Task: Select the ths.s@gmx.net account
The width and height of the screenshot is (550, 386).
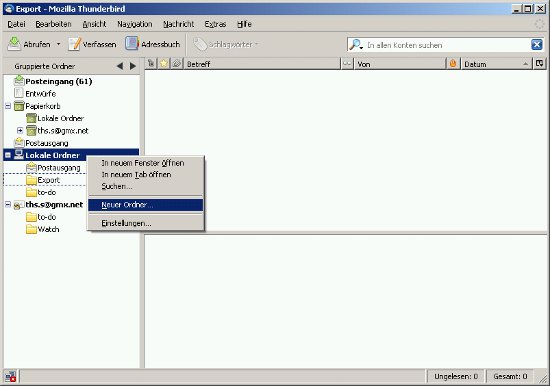Action: click(x=54, y=205)
